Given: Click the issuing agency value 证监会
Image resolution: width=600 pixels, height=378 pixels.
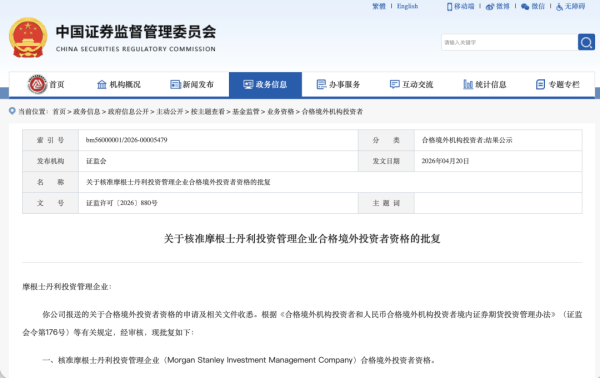Looking at the screenshot, I should pyautogui.click(x=96, y=161).
